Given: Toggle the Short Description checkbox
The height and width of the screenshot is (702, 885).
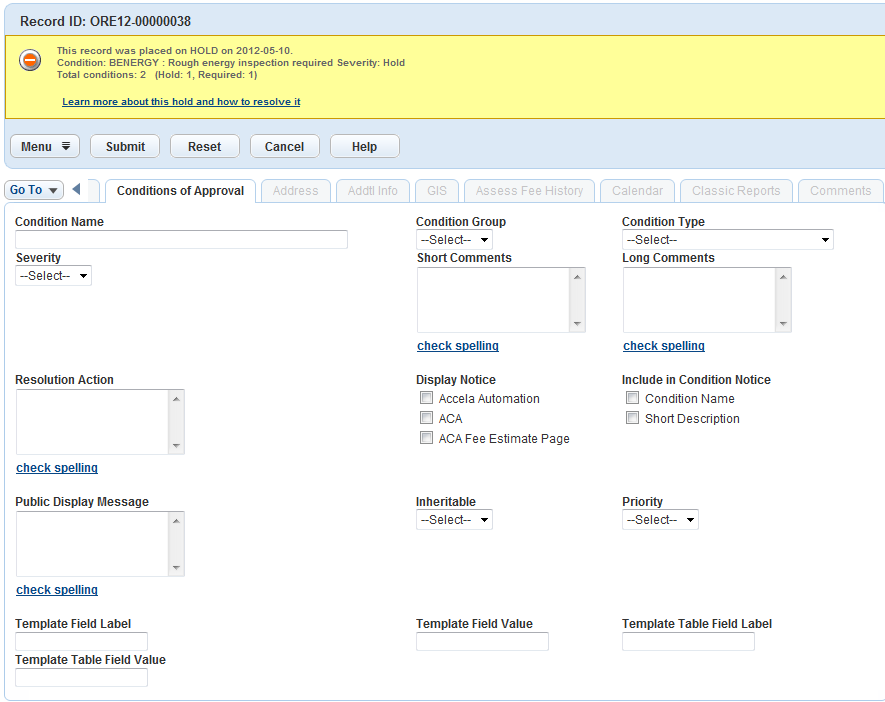Looking at the screenshot, I should [x=632, y=418].
